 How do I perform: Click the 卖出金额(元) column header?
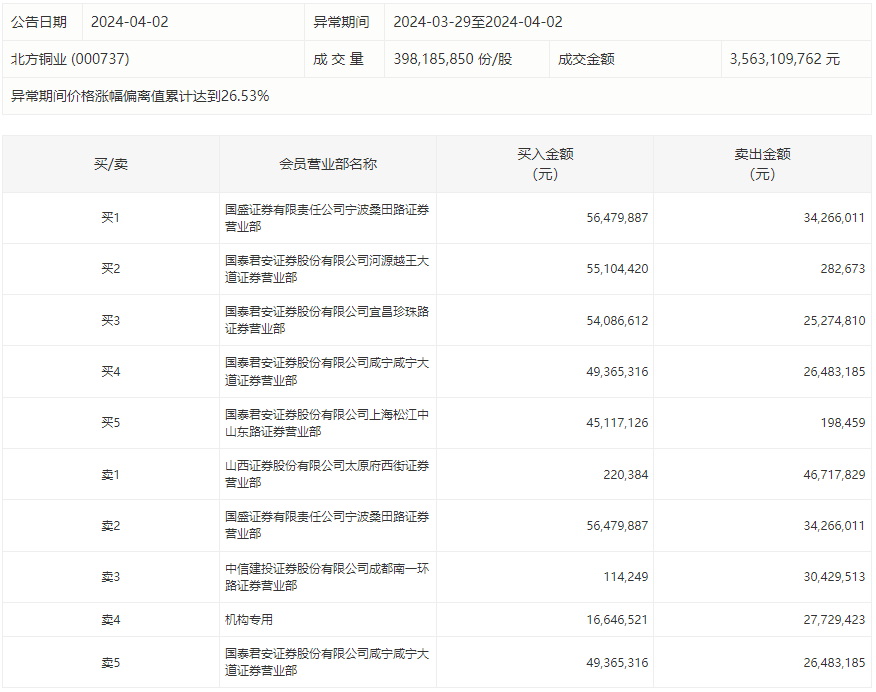tap(762, 164)
